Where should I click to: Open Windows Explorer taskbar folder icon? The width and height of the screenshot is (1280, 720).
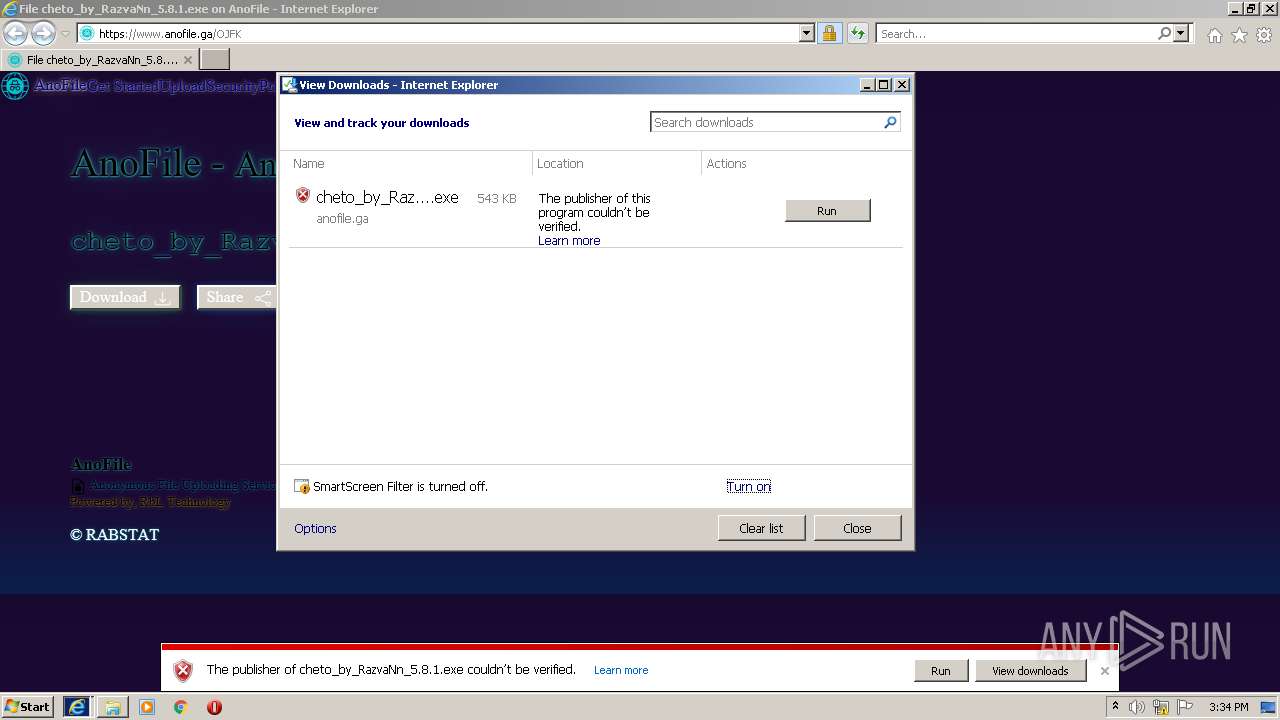[113, 707]
